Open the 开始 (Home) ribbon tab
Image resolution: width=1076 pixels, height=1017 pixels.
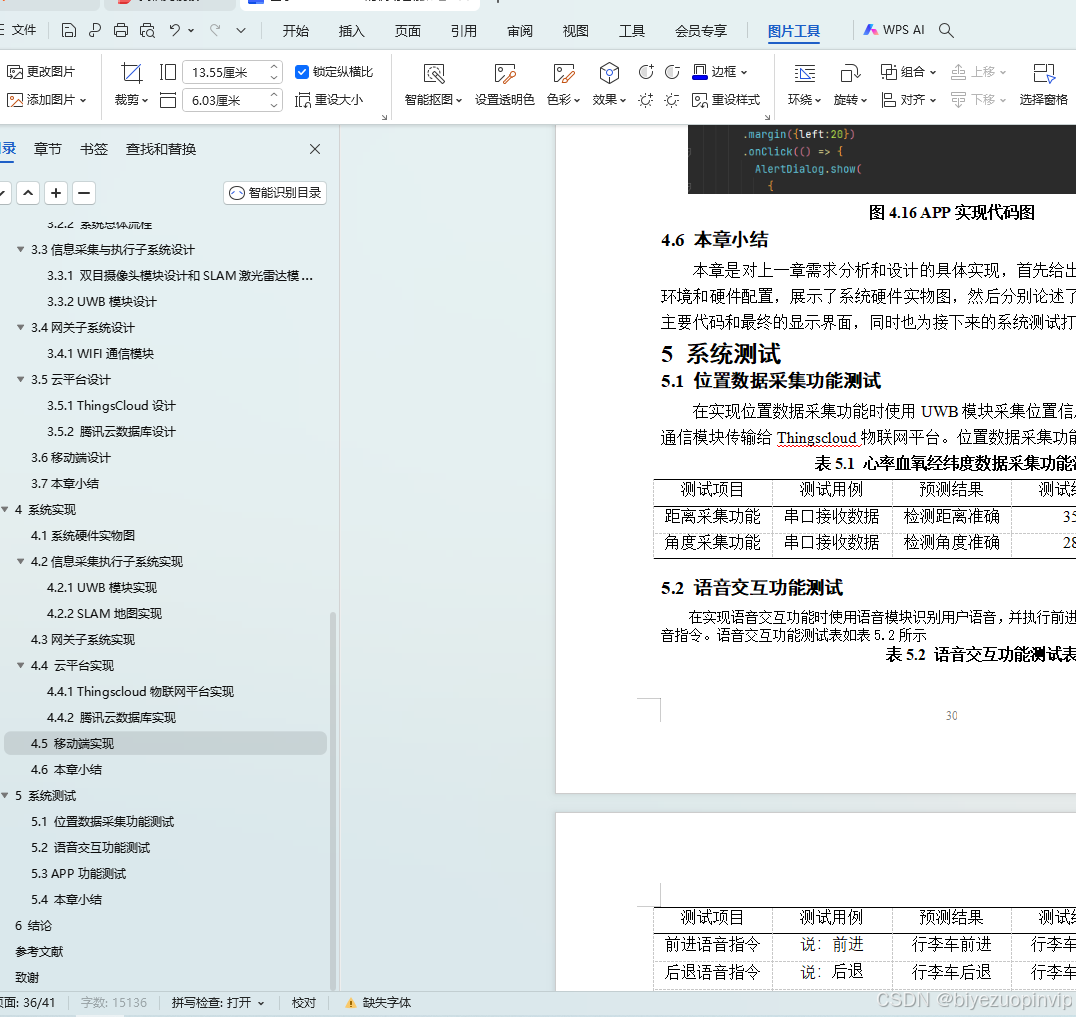[x=296, y=31]
